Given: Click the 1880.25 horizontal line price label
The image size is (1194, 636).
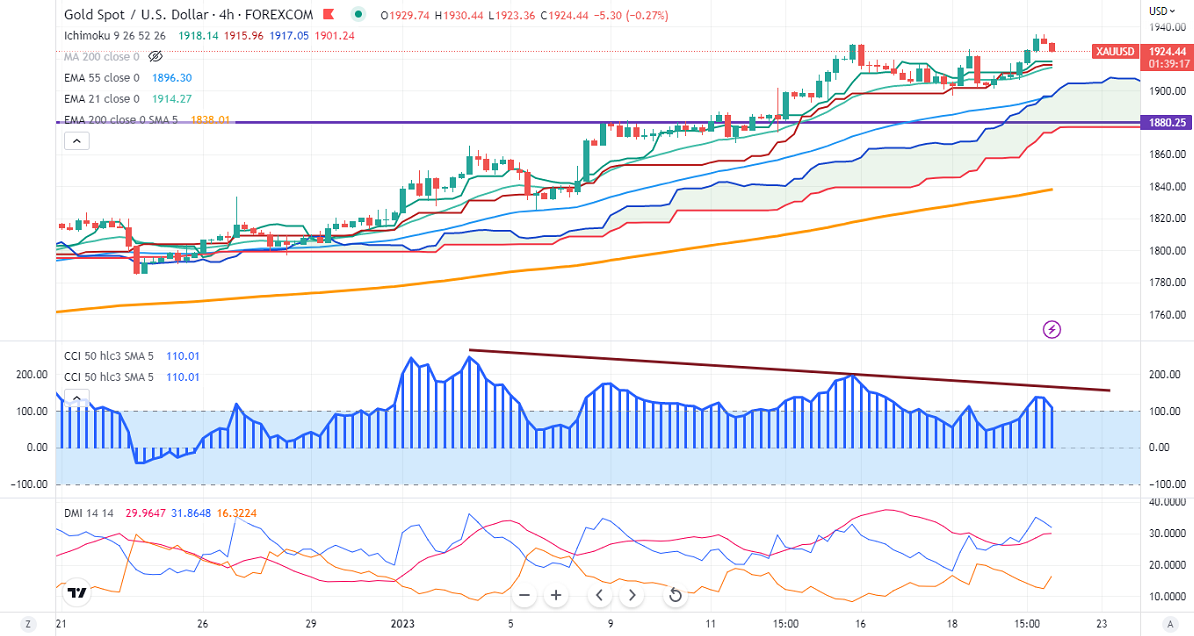Looking at the screenshot, I should [1167, 123].
